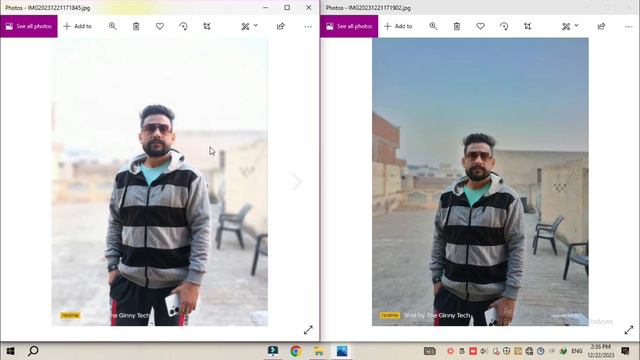The height and width of the screenshot is (360, 640).
Task: Open Edit & Create icon in right window
Action: click(566, 26)
